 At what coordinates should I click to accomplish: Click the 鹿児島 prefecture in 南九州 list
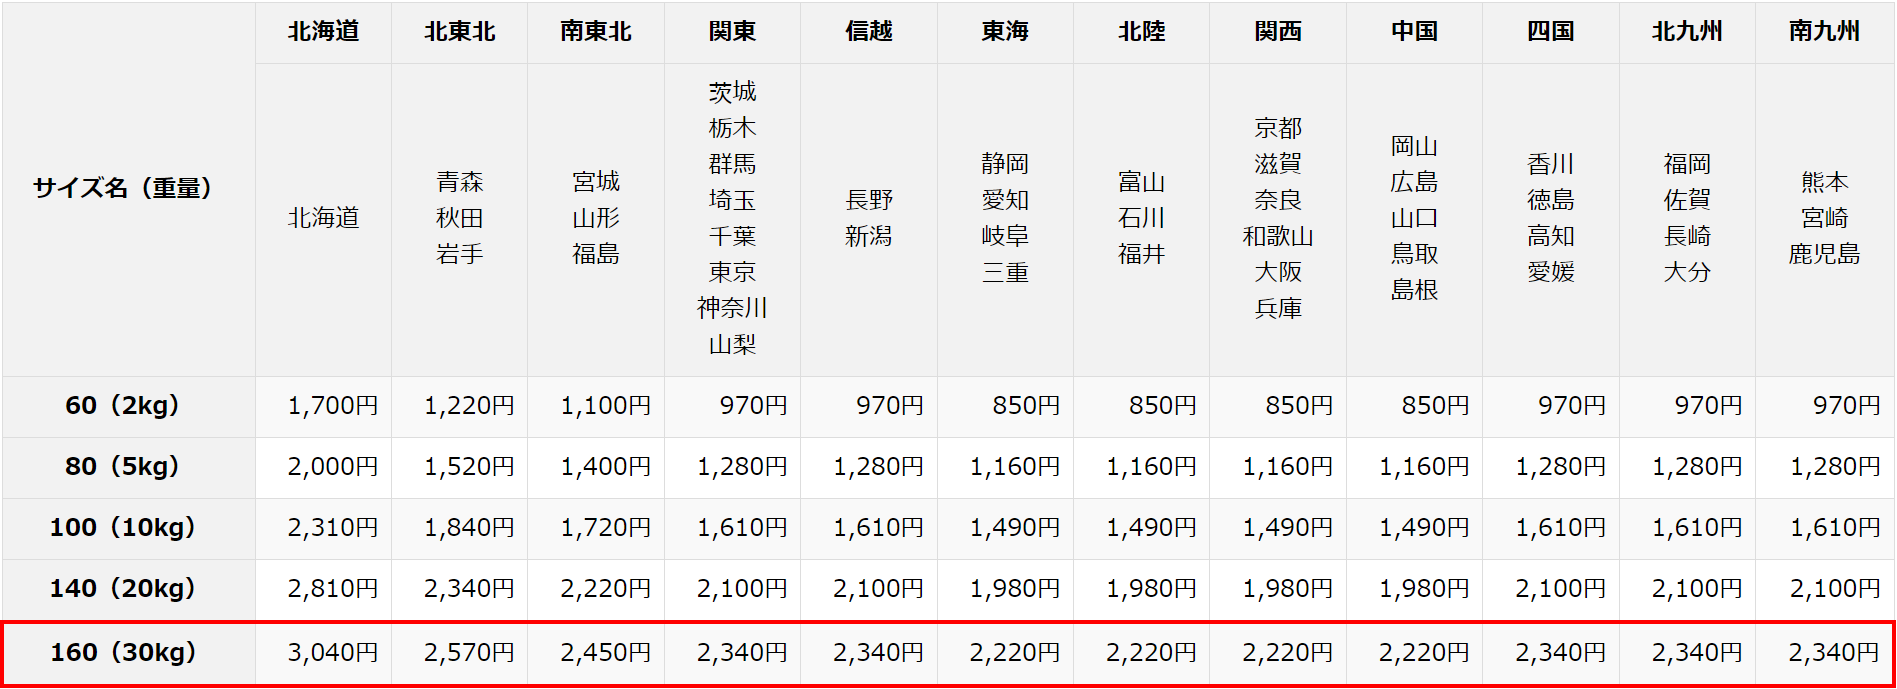[x=1824, y=254]
